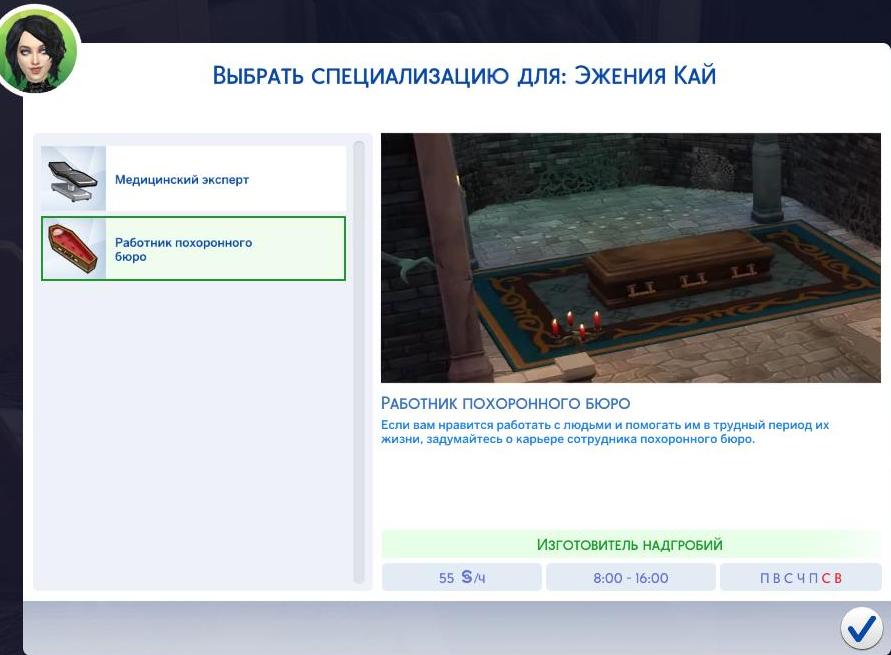Click the coffin icon for Работник похоронного бюро

click(x=73, y=248)
